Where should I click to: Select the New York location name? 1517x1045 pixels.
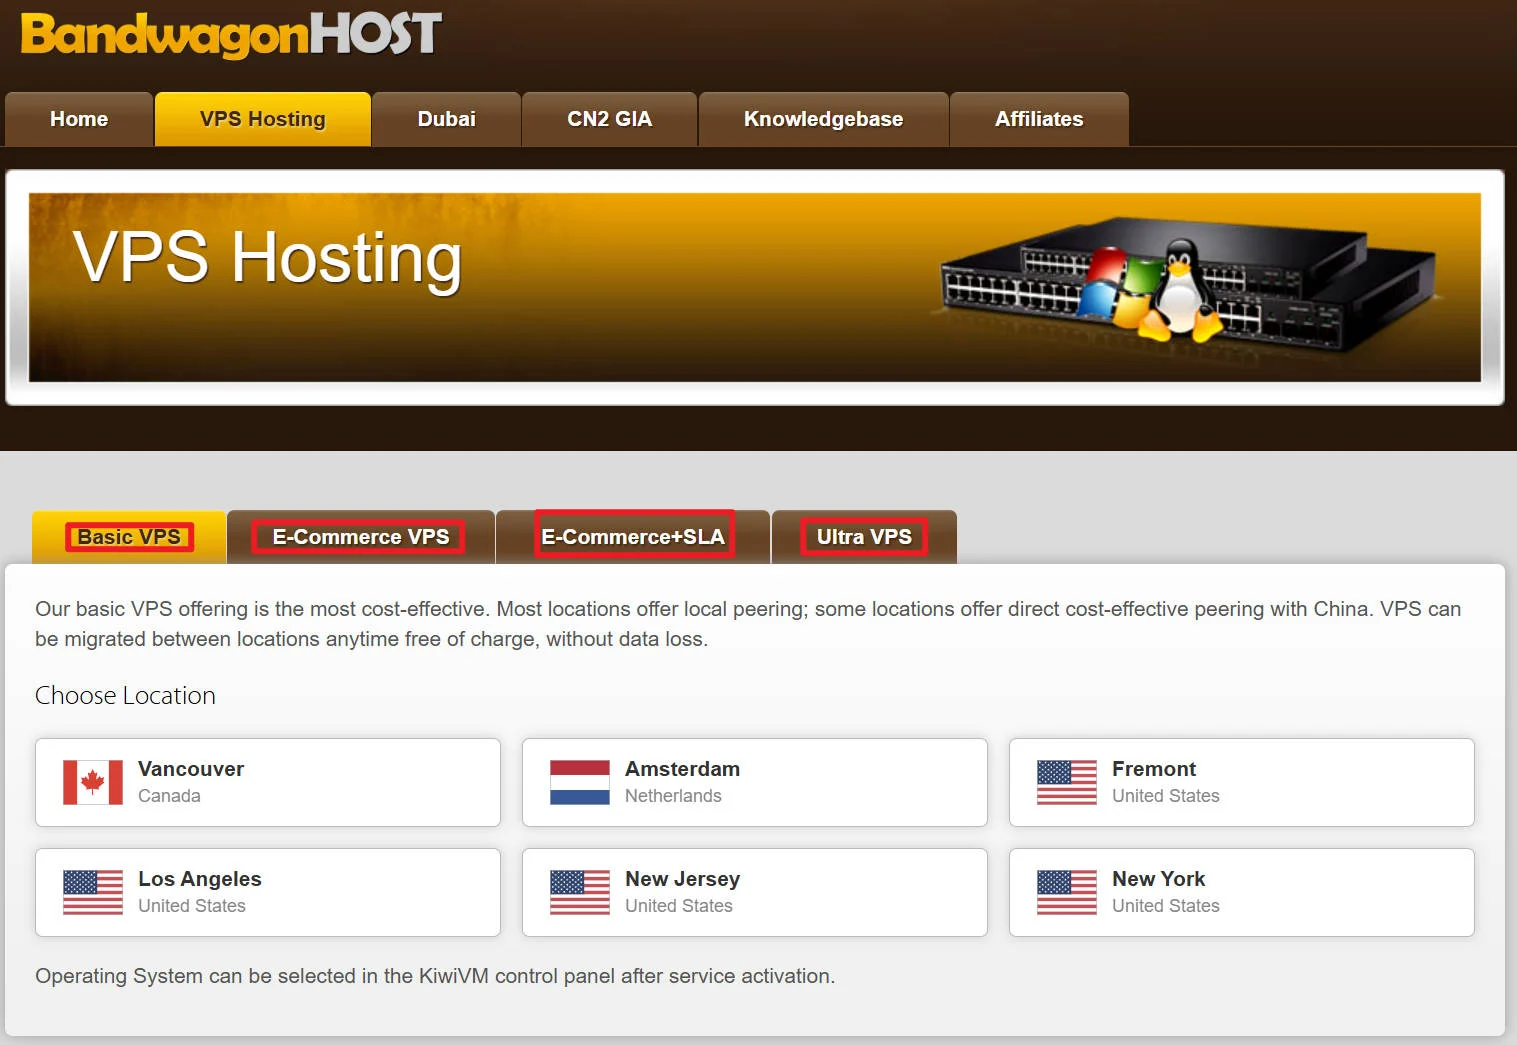click(x=1158, y=879)
